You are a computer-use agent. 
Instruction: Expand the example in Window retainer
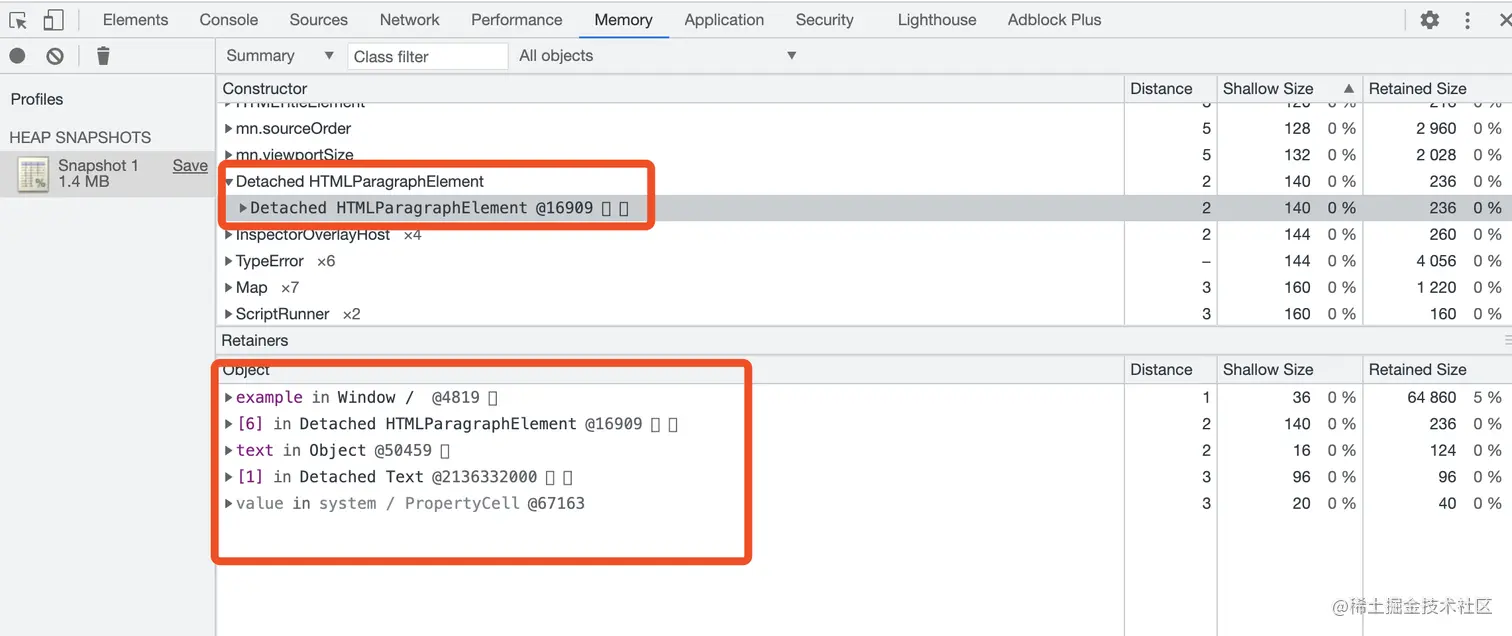point(229,398)
